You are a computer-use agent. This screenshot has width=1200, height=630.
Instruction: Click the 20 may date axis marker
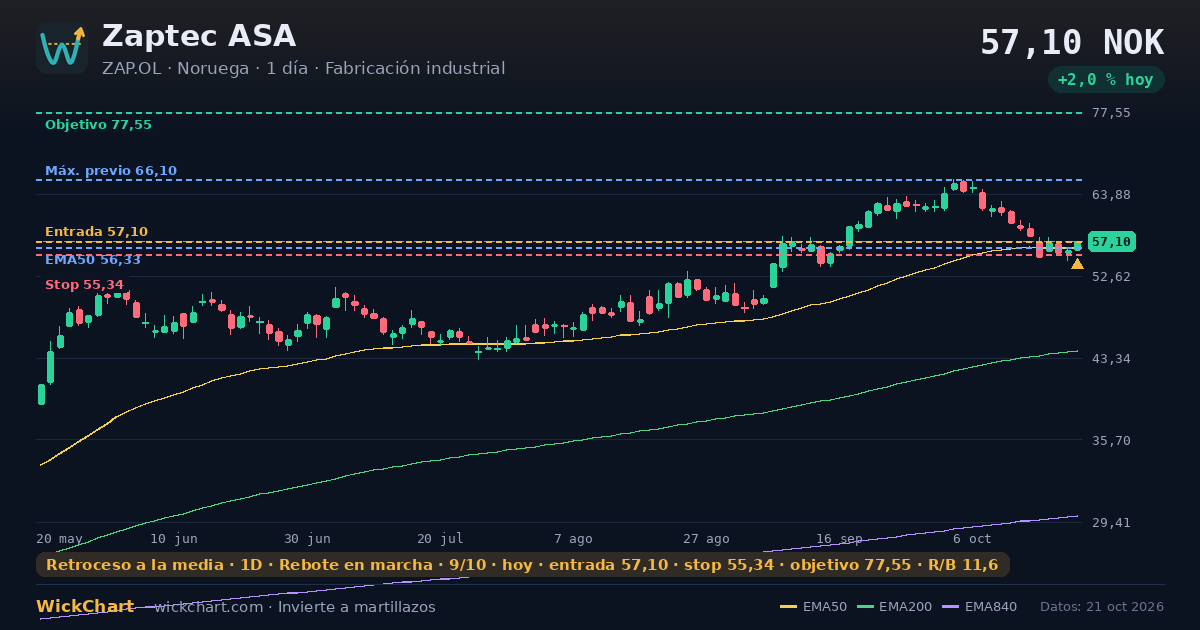60,538
